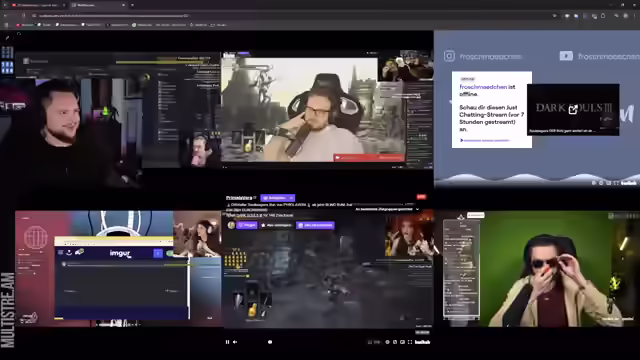
Task: Open the pop-out icon on Dark Souls thumbnail
Action: point(573,109)
